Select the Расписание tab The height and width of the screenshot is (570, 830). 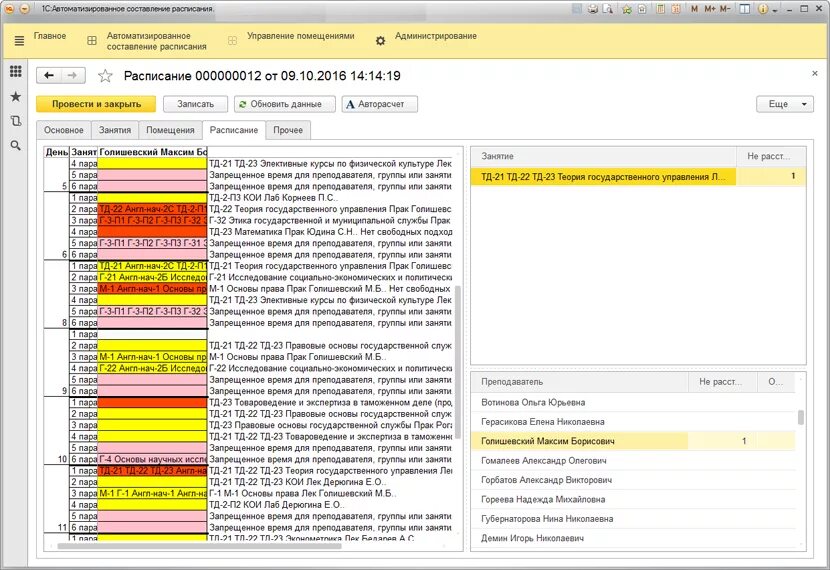(x=234, y=130)
